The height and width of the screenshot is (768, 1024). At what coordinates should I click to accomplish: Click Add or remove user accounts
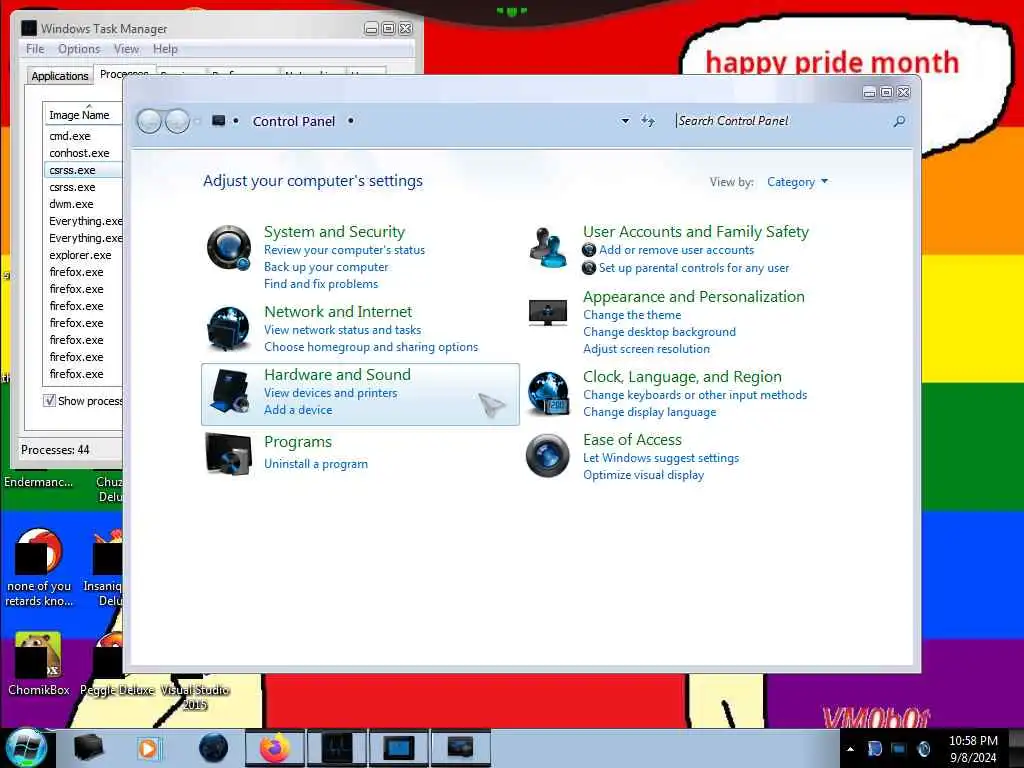click(677, 250)
